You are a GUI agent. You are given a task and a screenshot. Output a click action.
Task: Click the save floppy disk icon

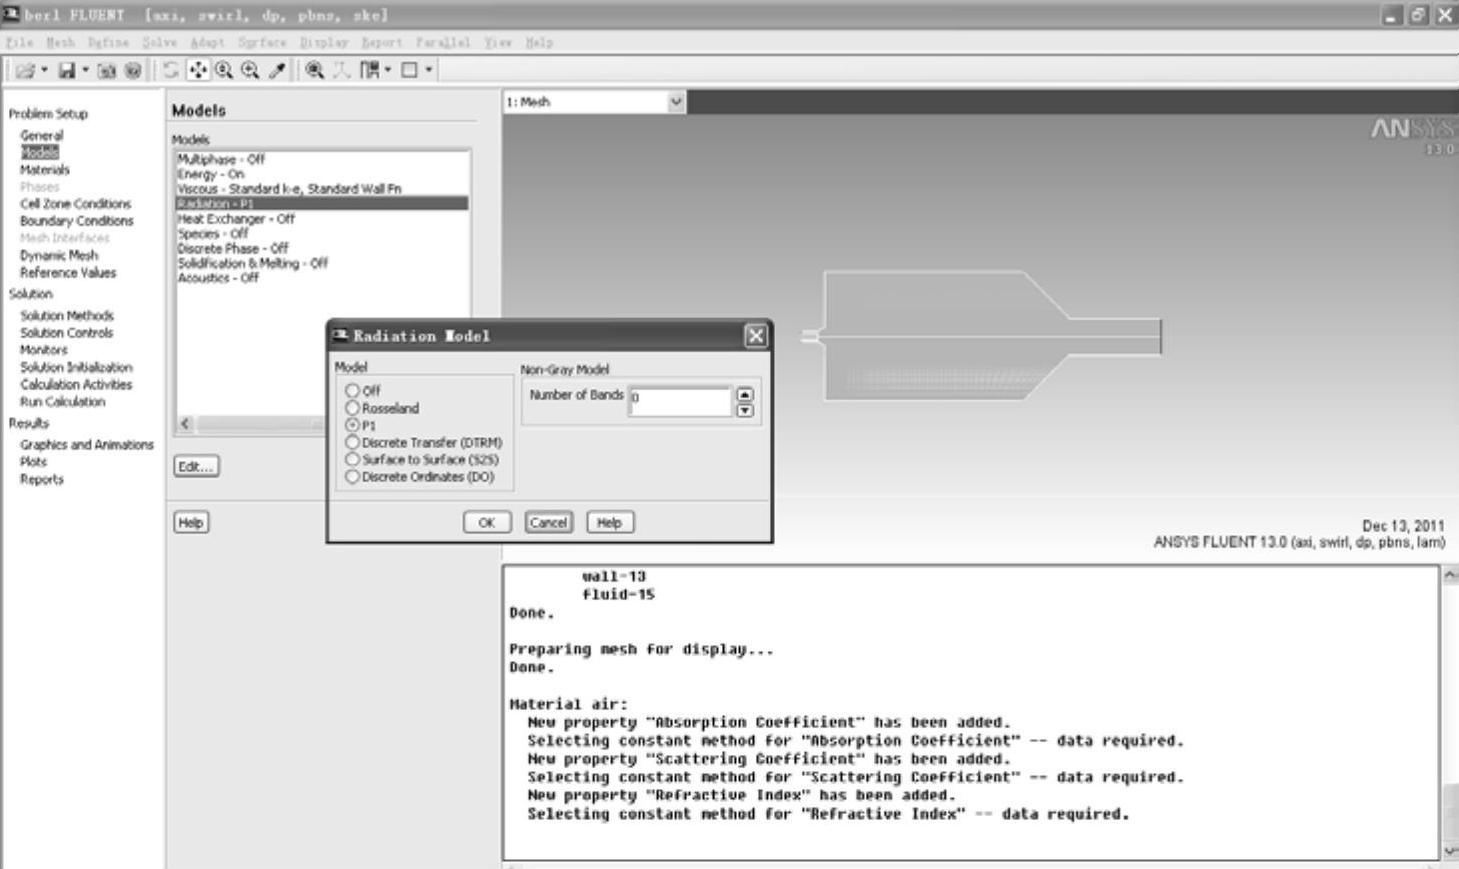click(x=67, y=70)
